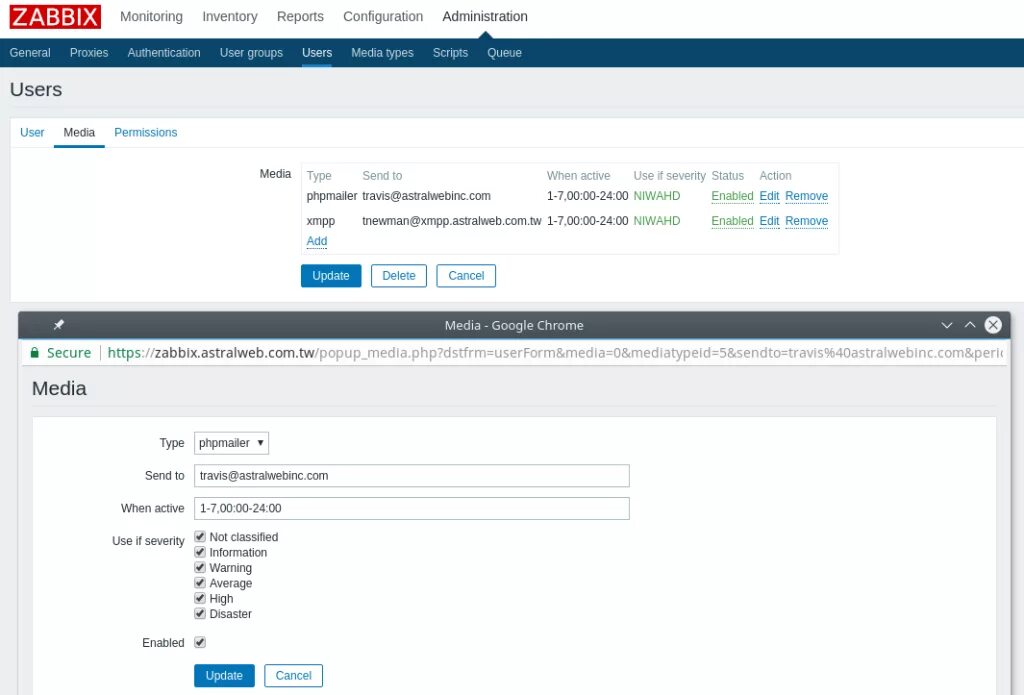Go to the Queue submenu
1024x695 pixels.
[x=504, y=53]
